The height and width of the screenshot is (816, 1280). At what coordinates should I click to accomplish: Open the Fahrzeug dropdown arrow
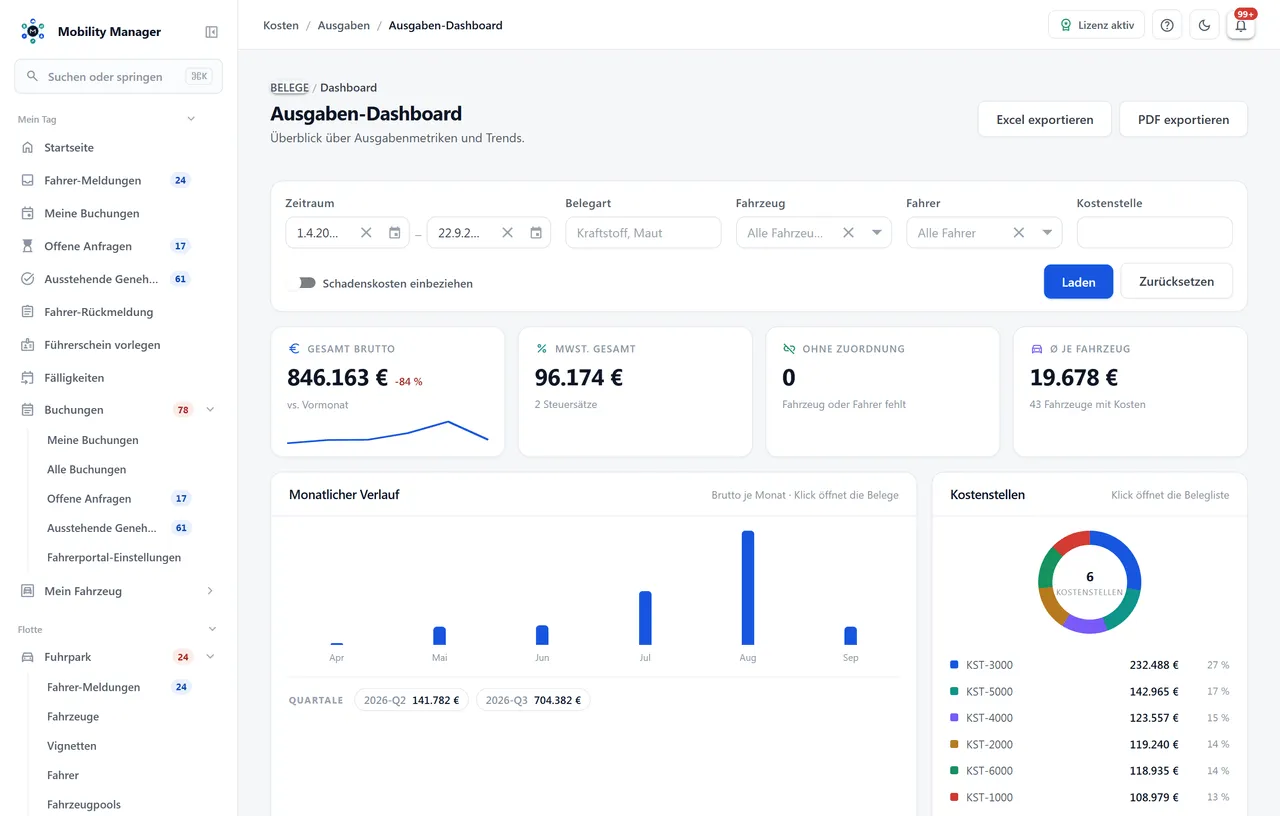[x=877, y=233]
